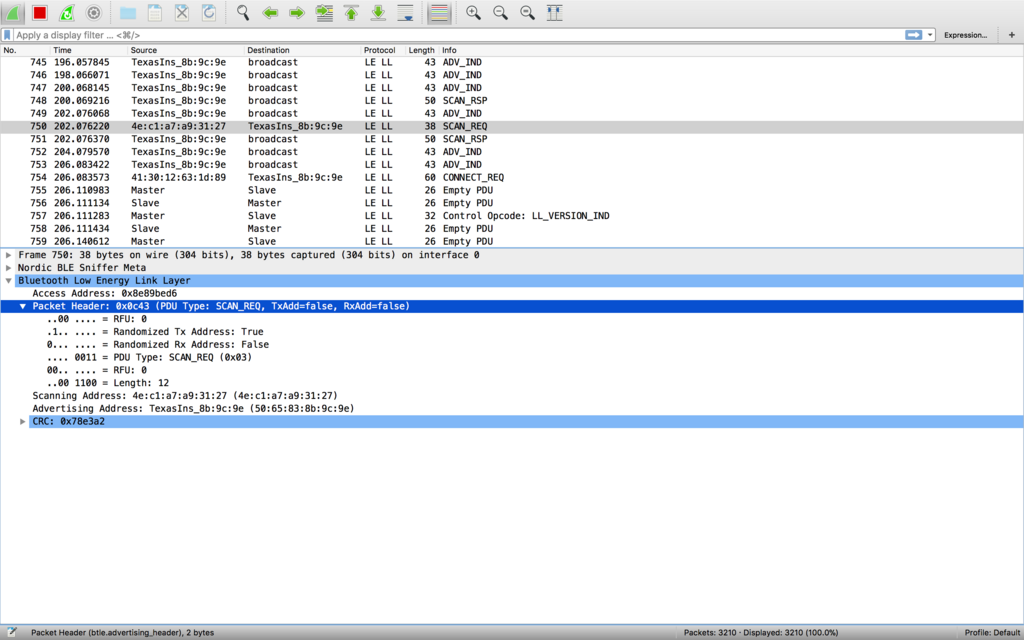Open the display filter history dropdown

pos(930,35)
